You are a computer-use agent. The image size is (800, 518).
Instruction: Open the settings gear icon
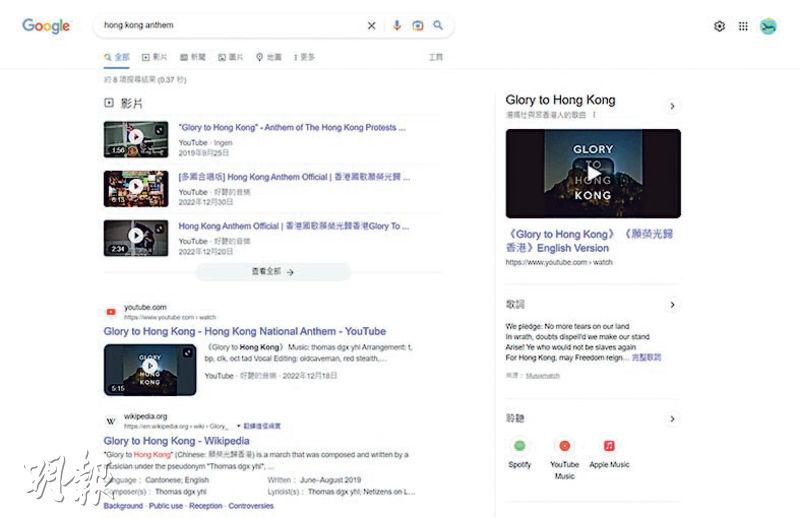(719, 26)
